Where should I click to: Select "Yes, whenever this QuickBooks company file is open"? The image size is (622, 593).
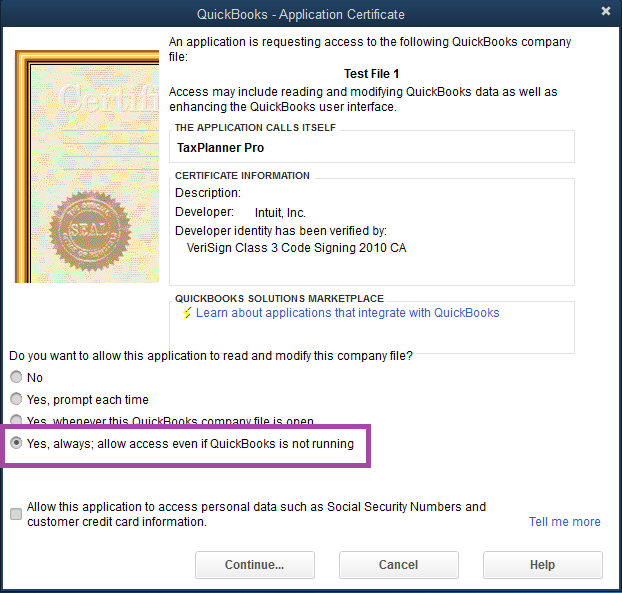point(16,420)
